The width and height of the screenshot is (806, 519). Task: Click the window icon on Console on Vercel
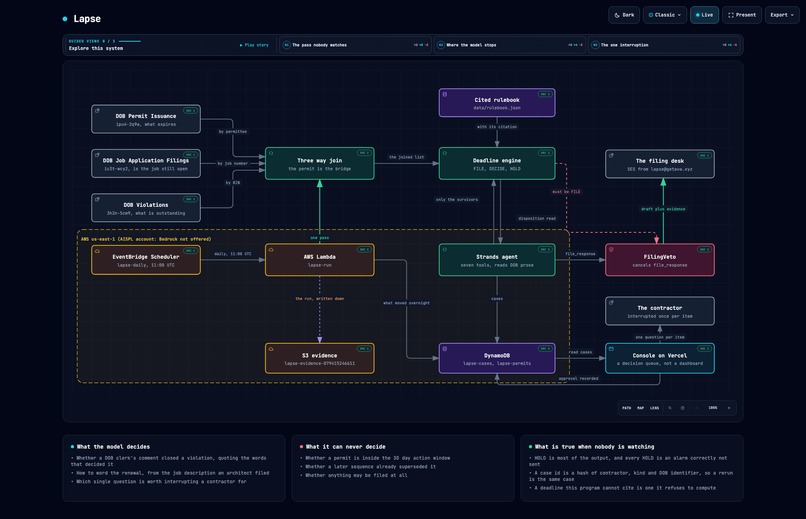point(611,349)
